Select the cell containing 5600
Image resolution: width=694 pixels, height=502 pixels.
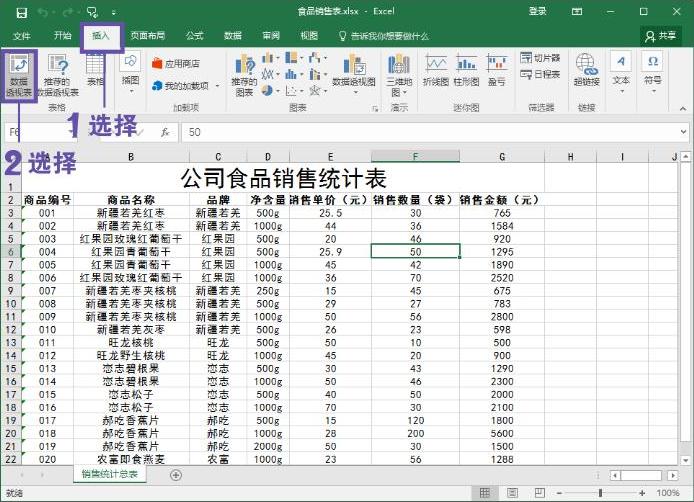[x=502, y=433]
